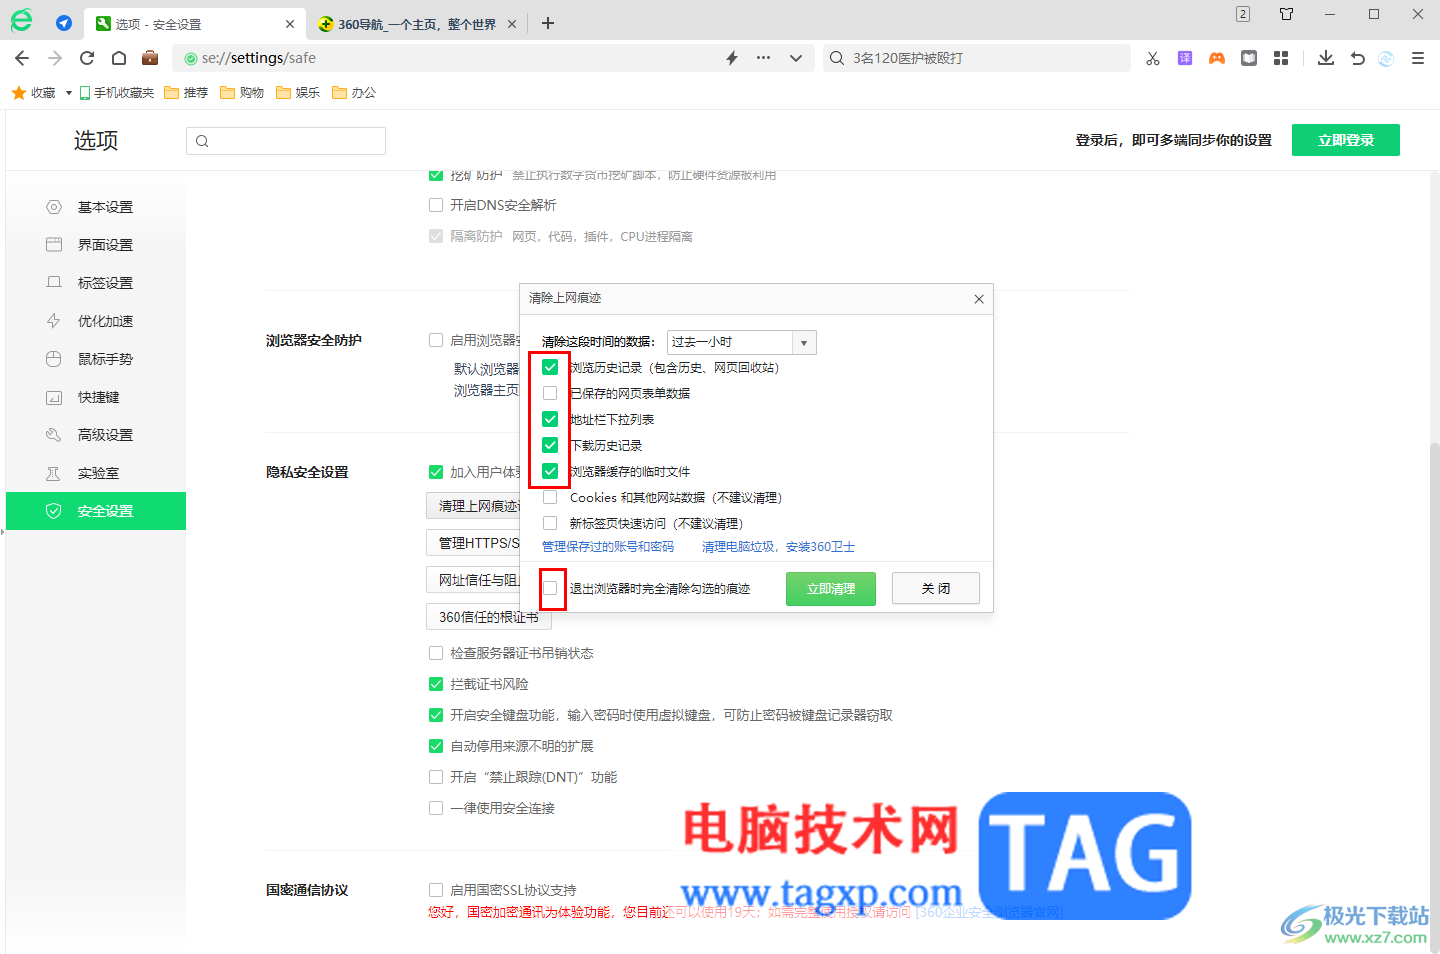Open the game center icon
The width and height of the screenshot is (1440, 954).
point(1216,58)
